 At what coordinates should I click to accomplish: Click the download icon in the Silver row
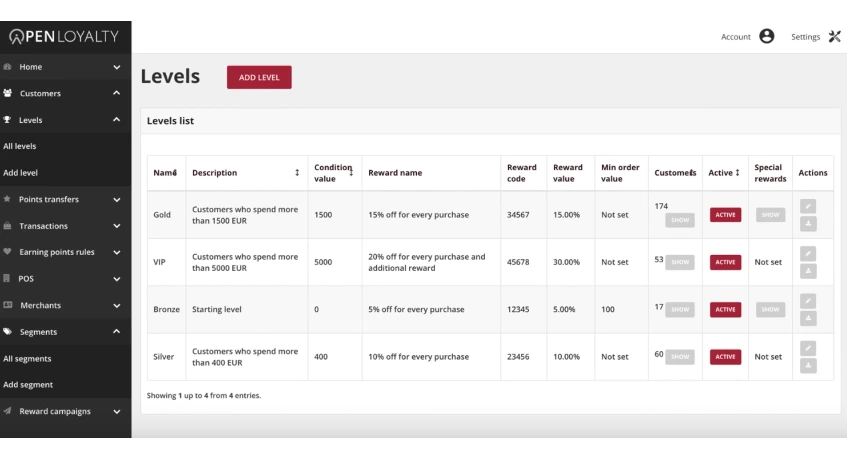[809, 366]
